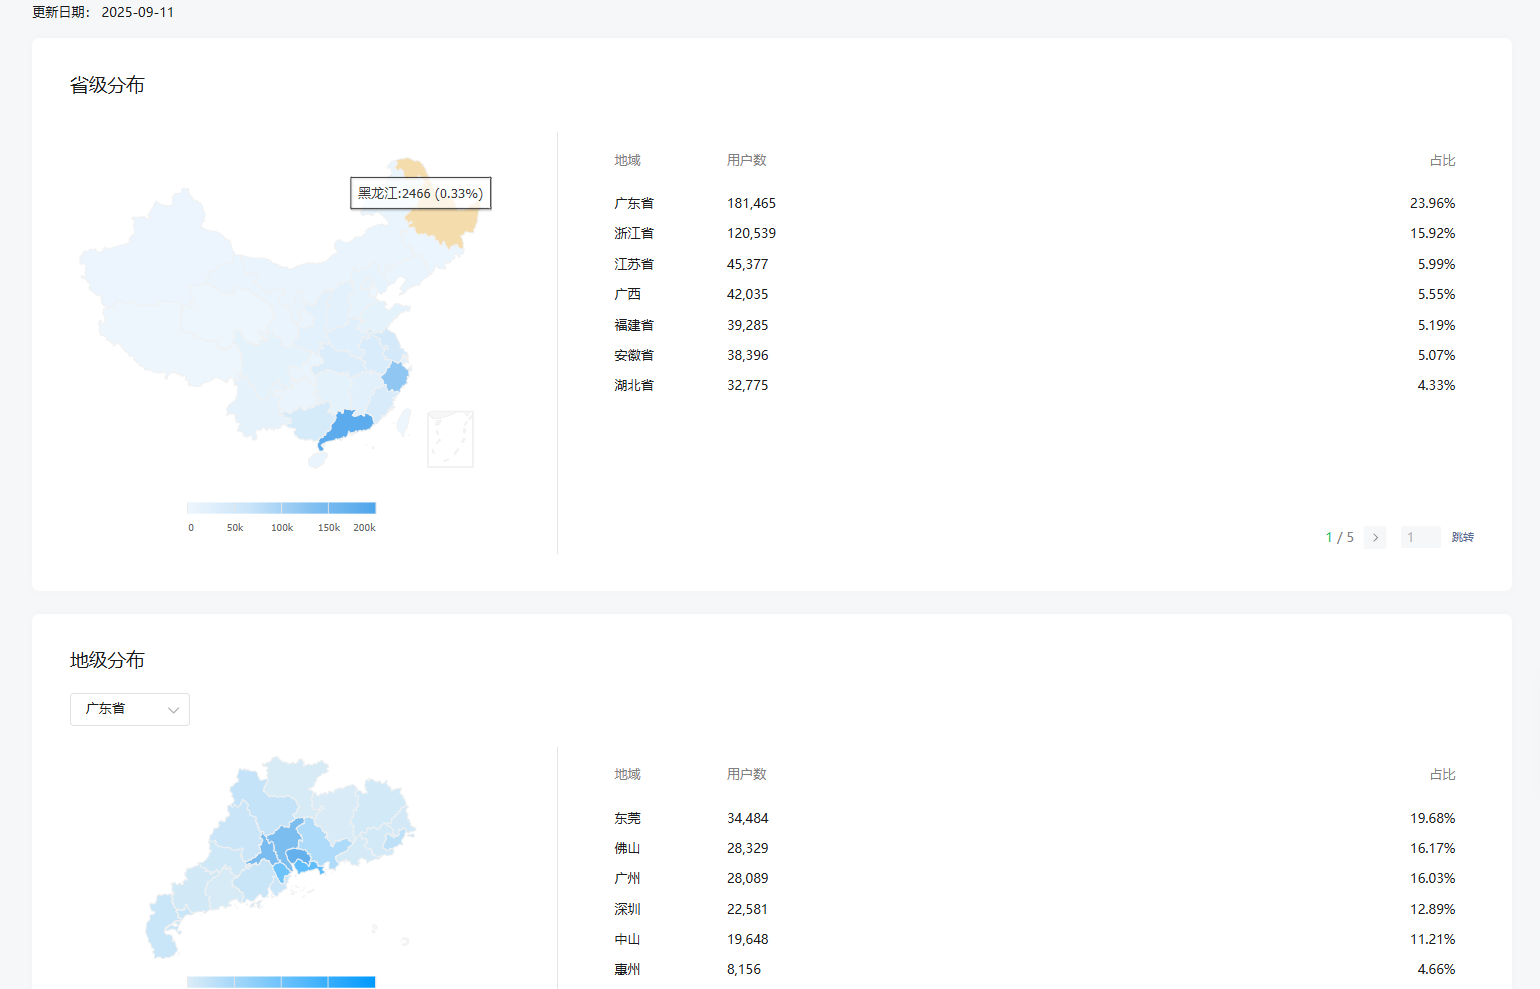1540x989 pixels.
Task: Click the user count 19,648
Action: (748, 939)
